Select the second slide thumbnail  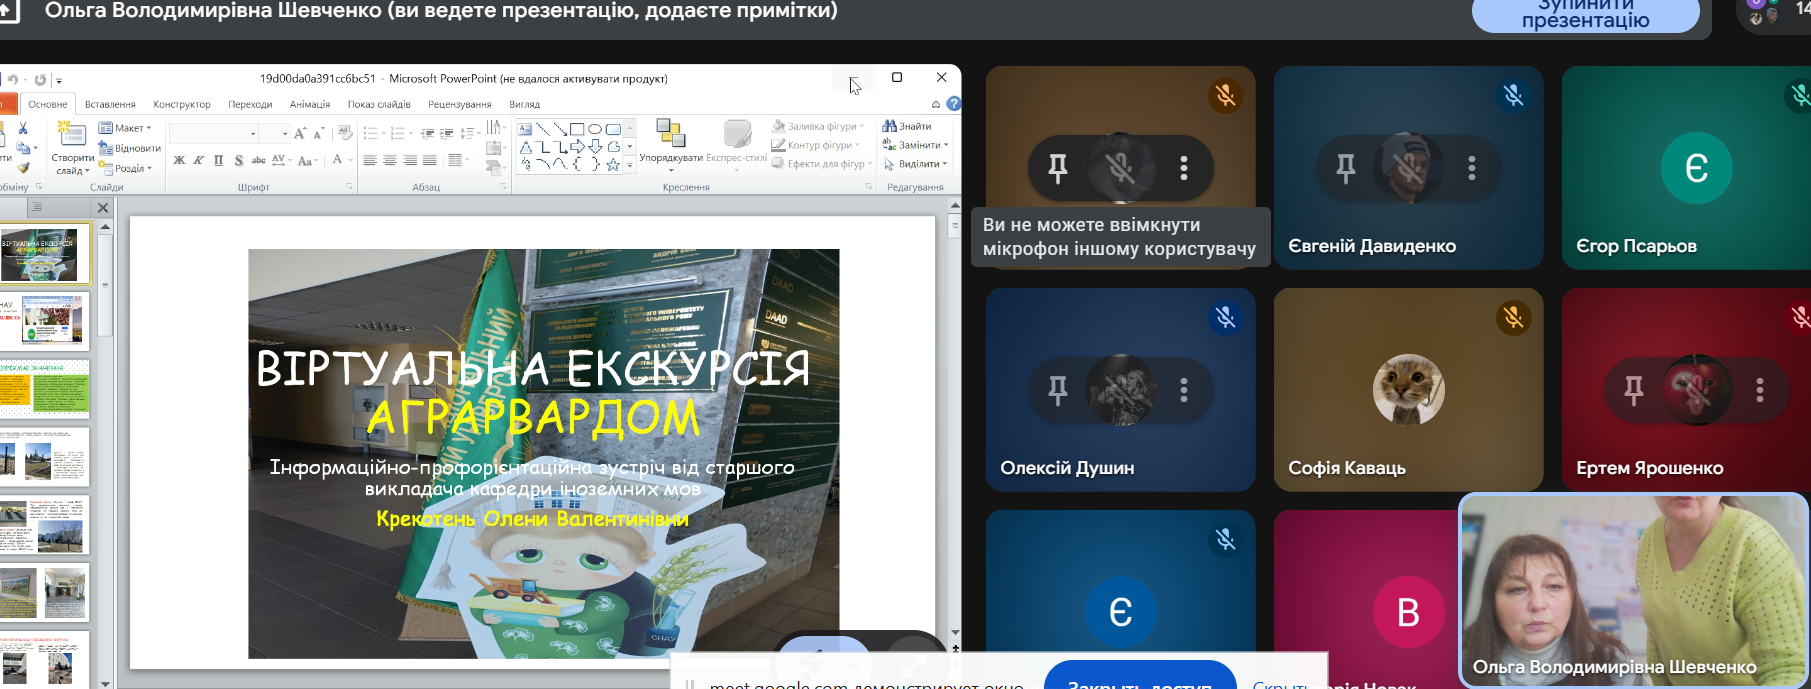click(x=54, y=320)
